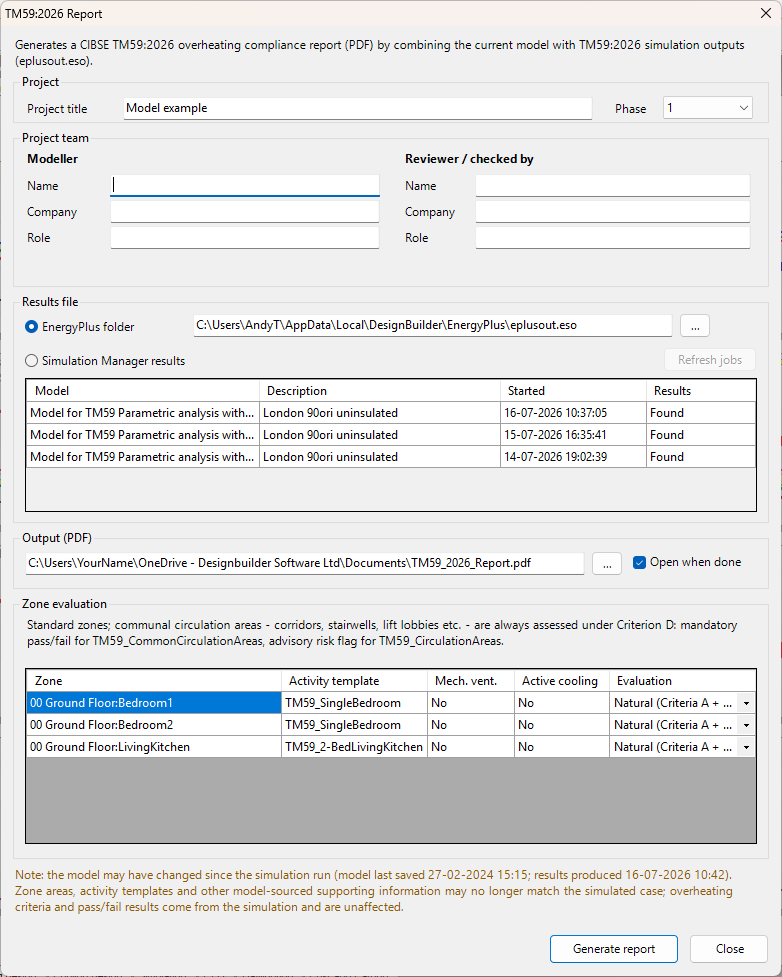
Task: Click the Output PDF path field
Action: tap(305, 563)
